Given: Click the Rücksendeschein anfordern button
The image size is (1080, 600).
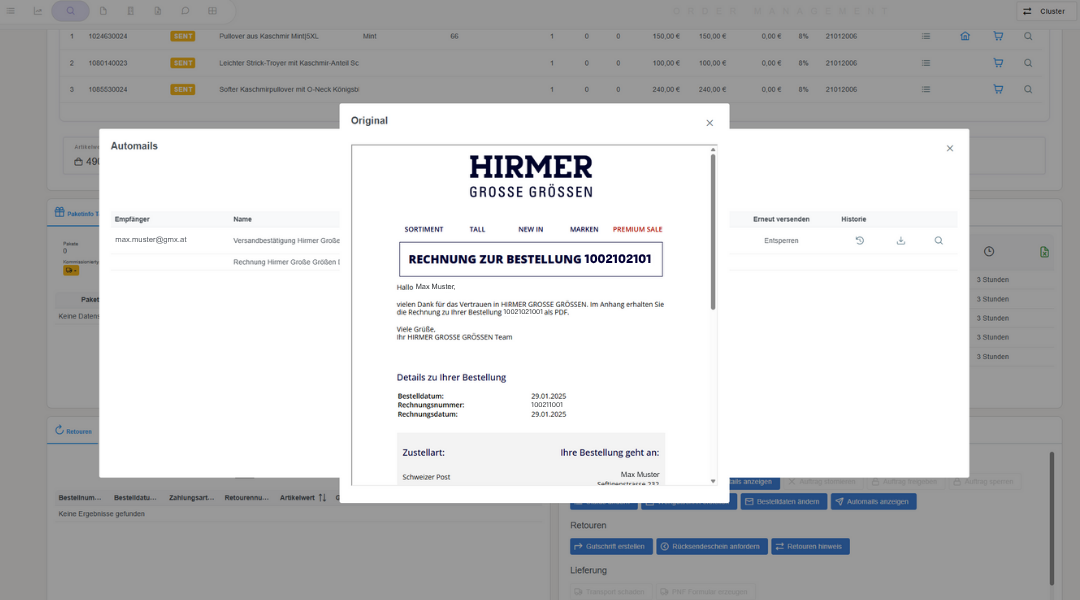Looking at the screenshot, I should (712, 546).
